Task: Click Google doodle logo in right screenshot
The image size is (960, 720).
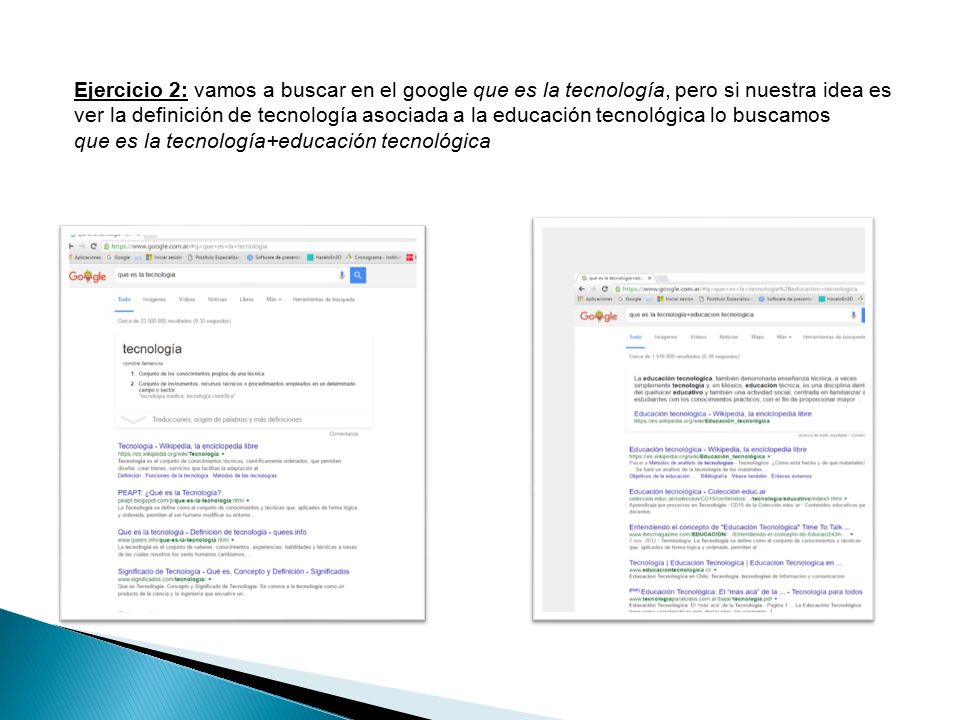Action: [598, 317]
